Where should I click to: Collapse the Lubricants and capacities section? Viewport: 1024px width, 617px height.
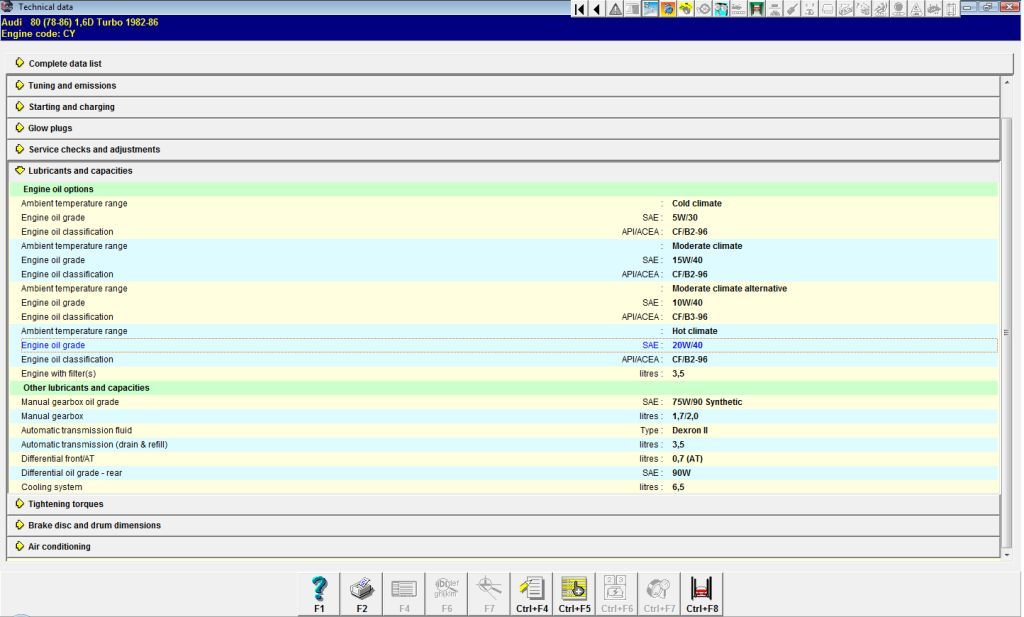click(x=504, y=170)
